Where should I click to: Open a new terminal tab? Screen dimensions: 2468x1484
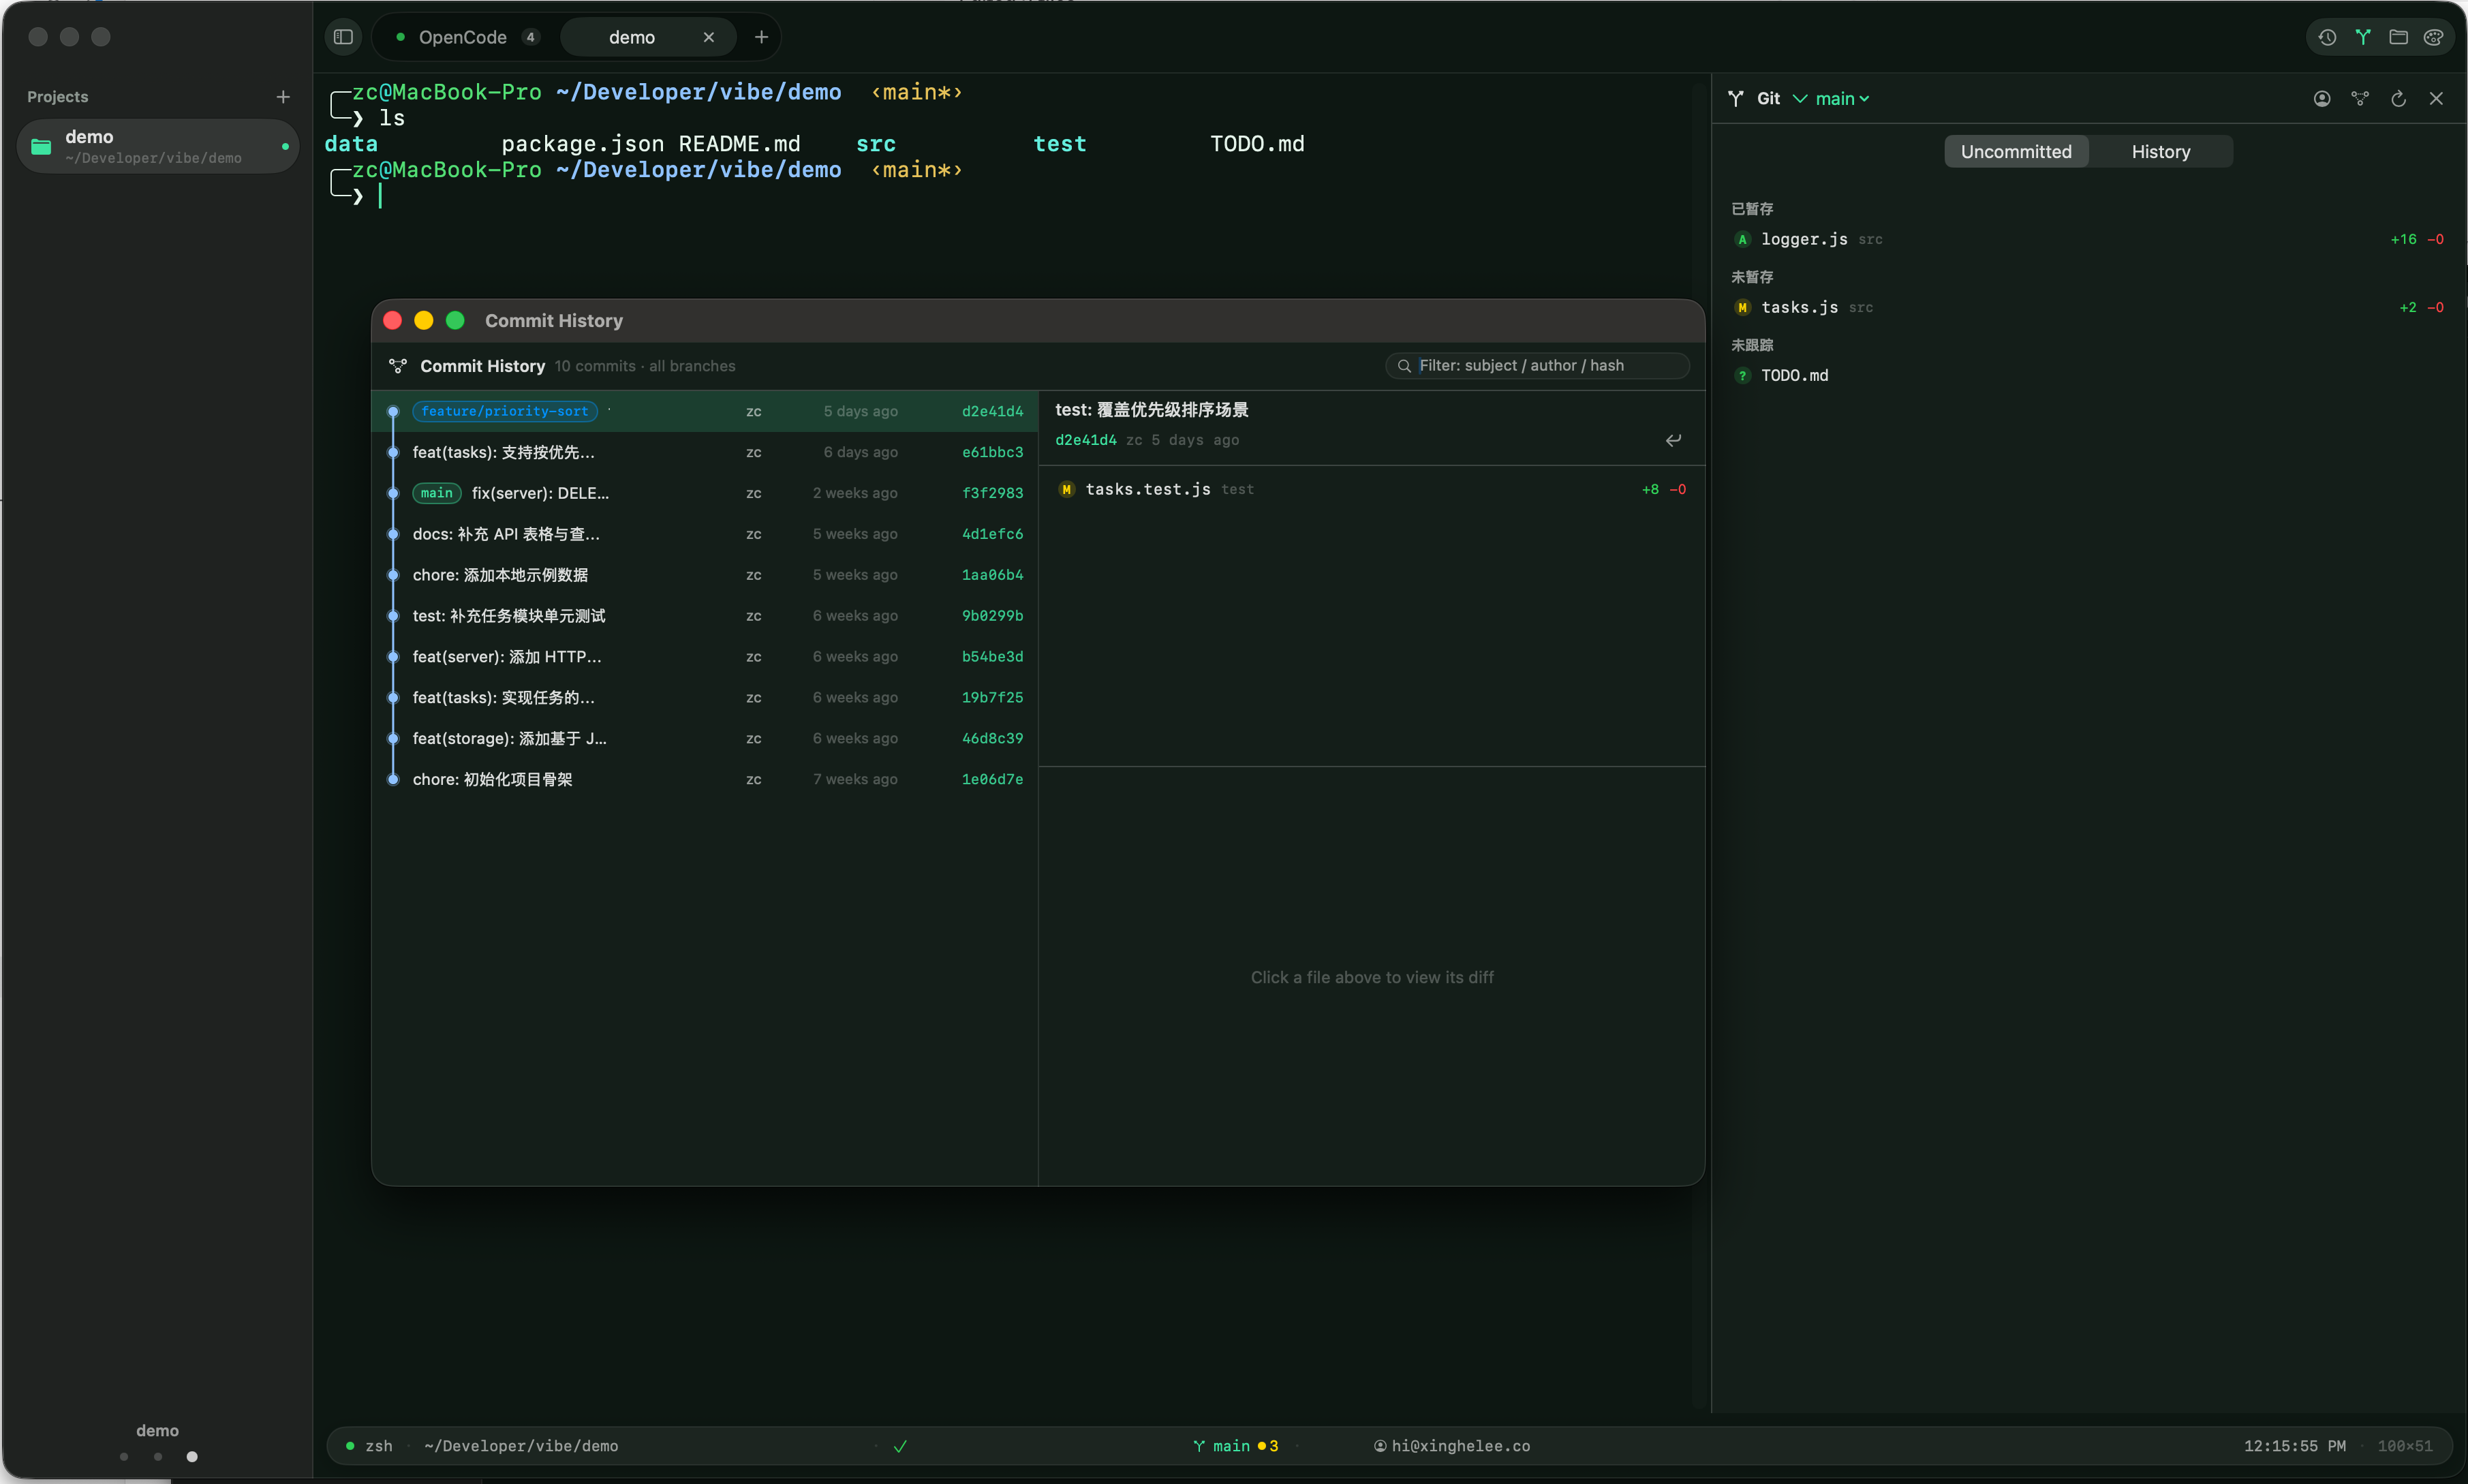pos(761,37)
